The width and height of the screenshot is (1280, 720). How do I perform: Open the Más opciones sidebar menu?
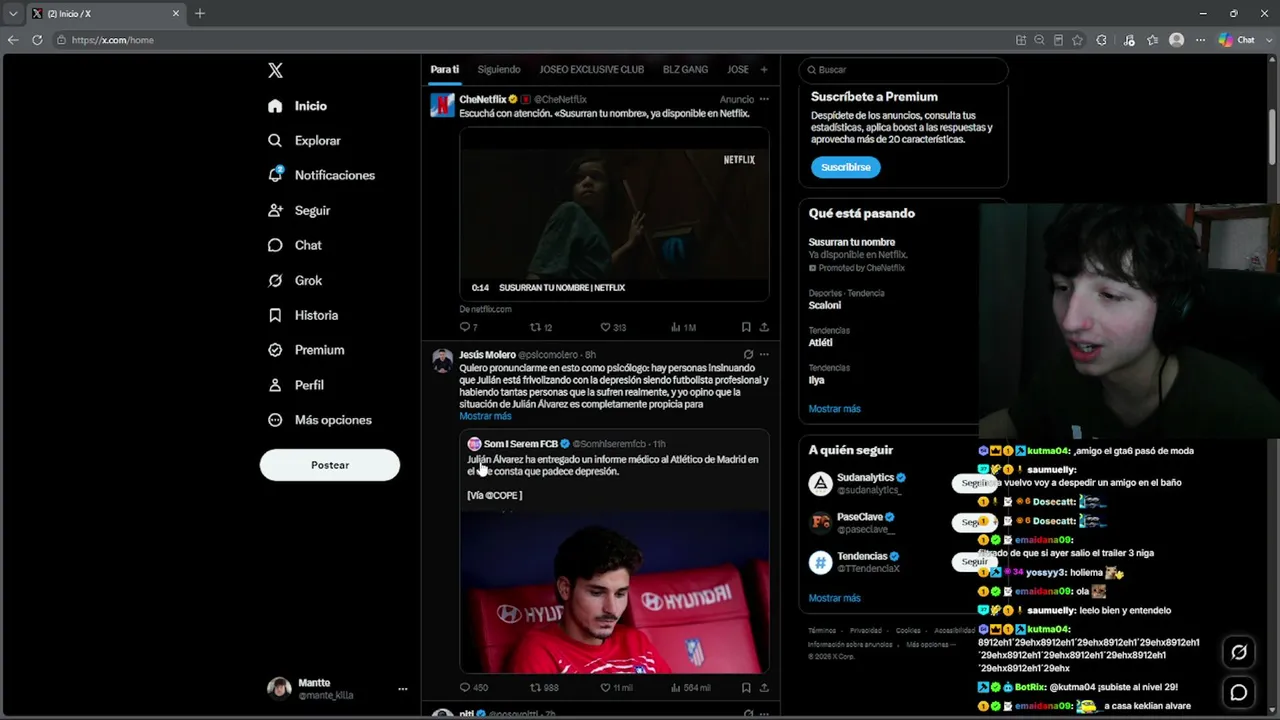pos(319,420)
